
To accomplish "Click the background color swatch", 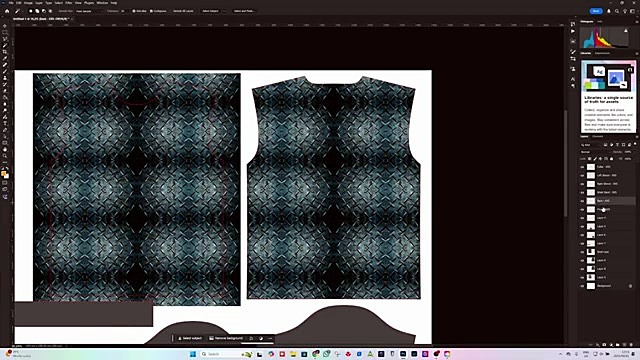I will tap(6, 176).
